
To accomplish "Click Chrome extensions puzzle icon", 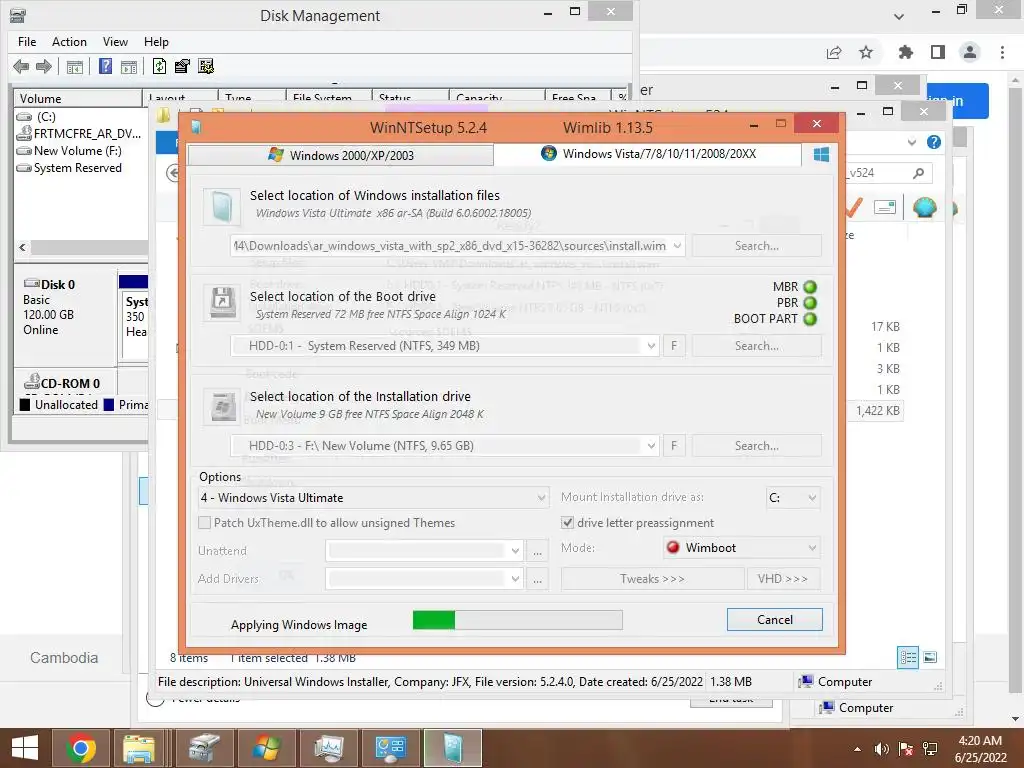I will click(x=905, y=52).
